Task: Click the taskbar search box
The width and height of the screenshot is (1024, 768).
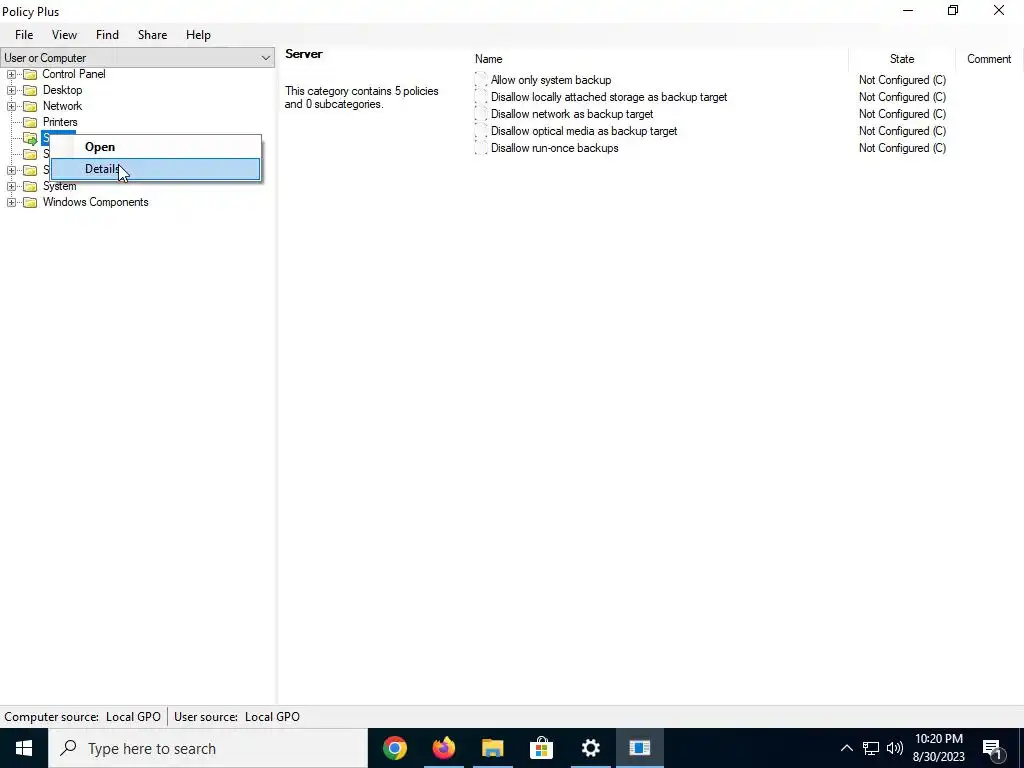Action: [208, 748]
